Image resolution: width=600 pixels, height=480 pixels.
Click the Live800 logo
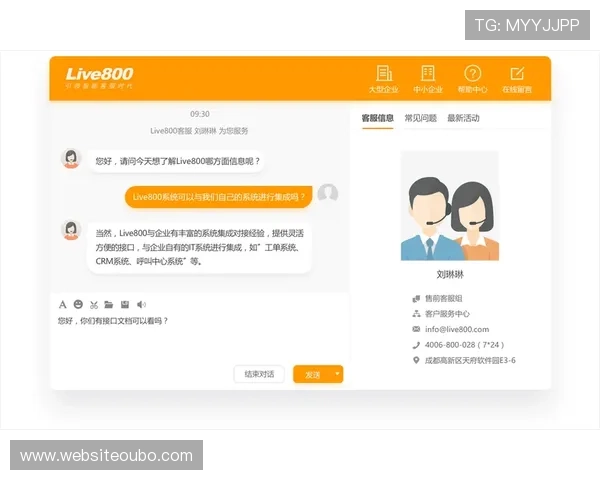tap(99, 78)
